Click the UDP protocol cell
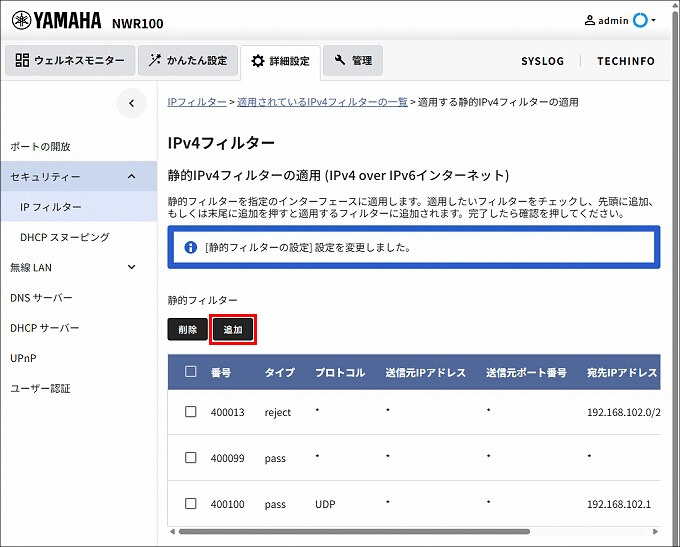 click(x=325, y=504)
